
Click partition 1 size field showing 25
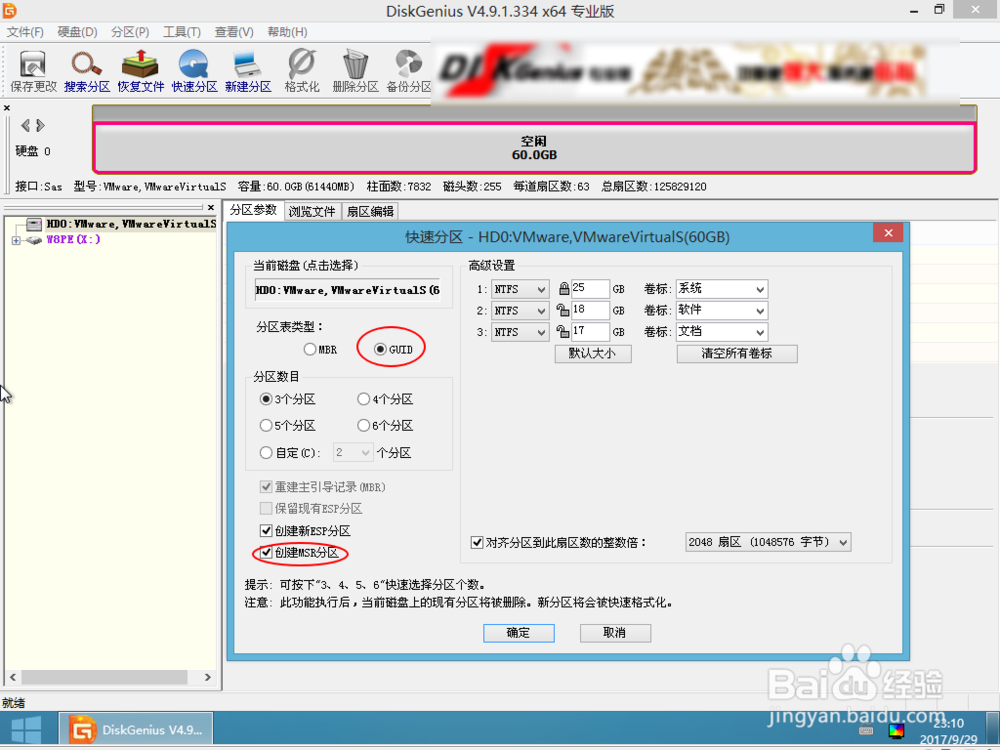(590, 288)
